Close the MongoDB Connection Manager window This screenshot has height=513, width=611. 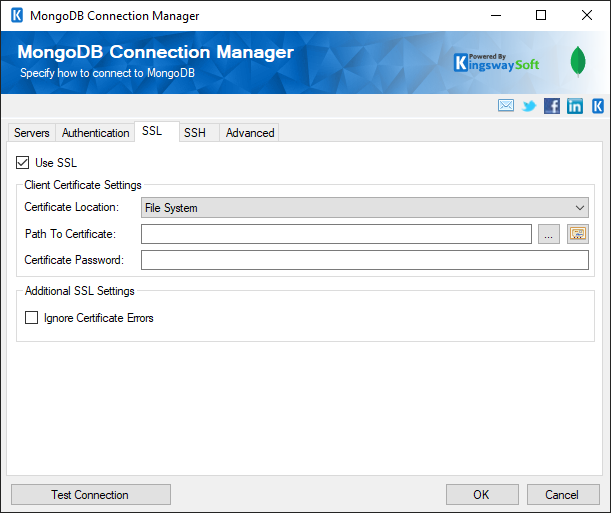[587, 15]
